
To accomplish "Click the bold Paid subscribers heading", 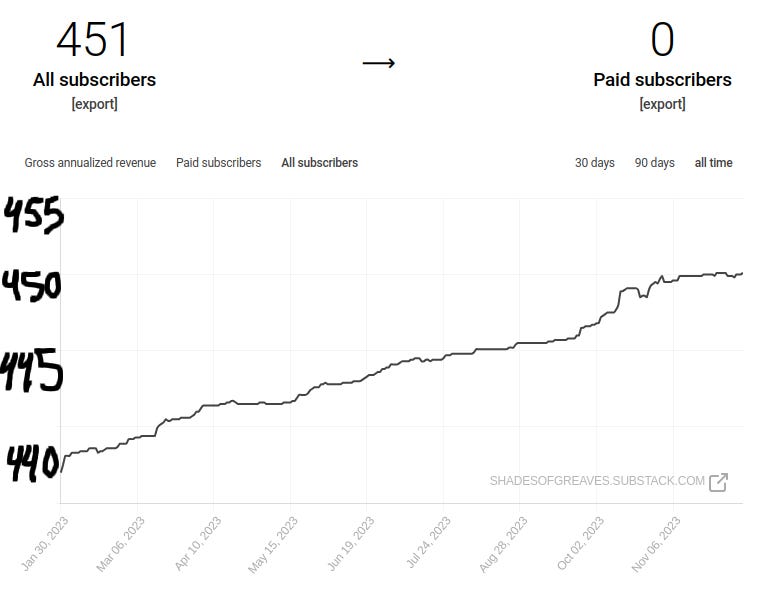I will pyautogui.click(x=662, y=80).
